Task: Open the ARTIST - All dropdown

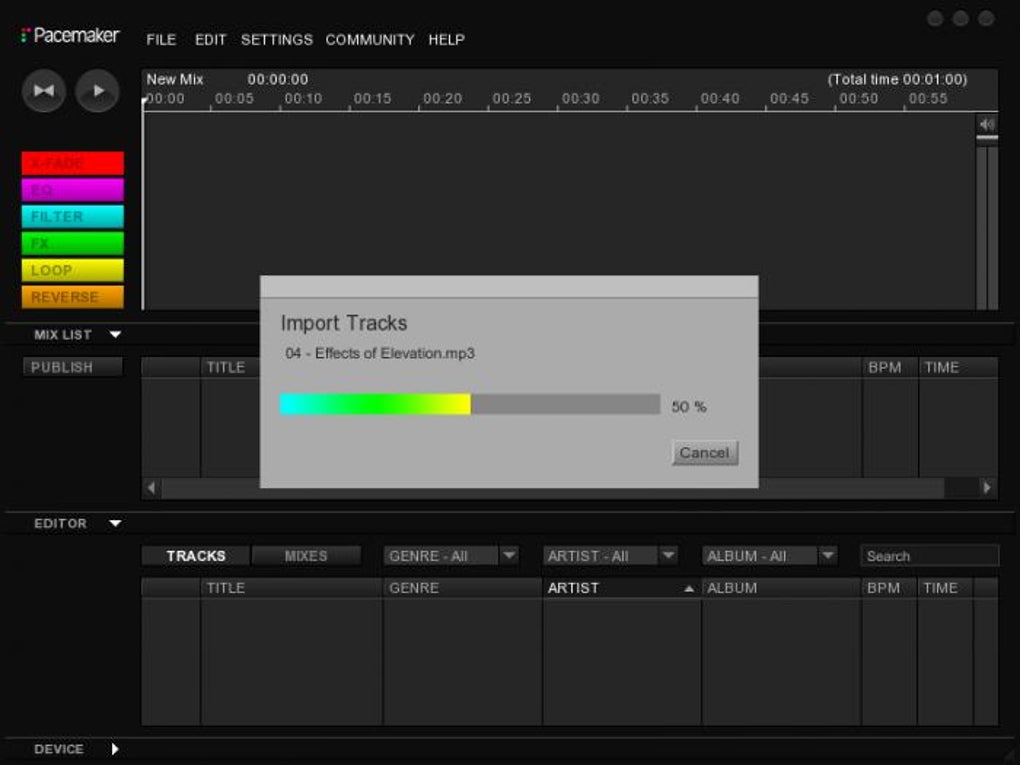Action: click(x=610, y=556)
